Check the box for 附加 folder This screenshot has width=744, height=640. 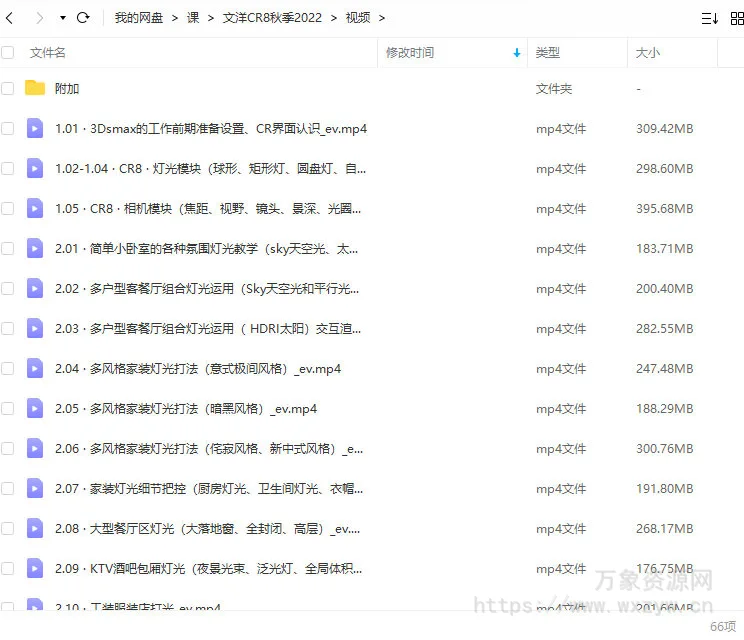pos(8,88)
